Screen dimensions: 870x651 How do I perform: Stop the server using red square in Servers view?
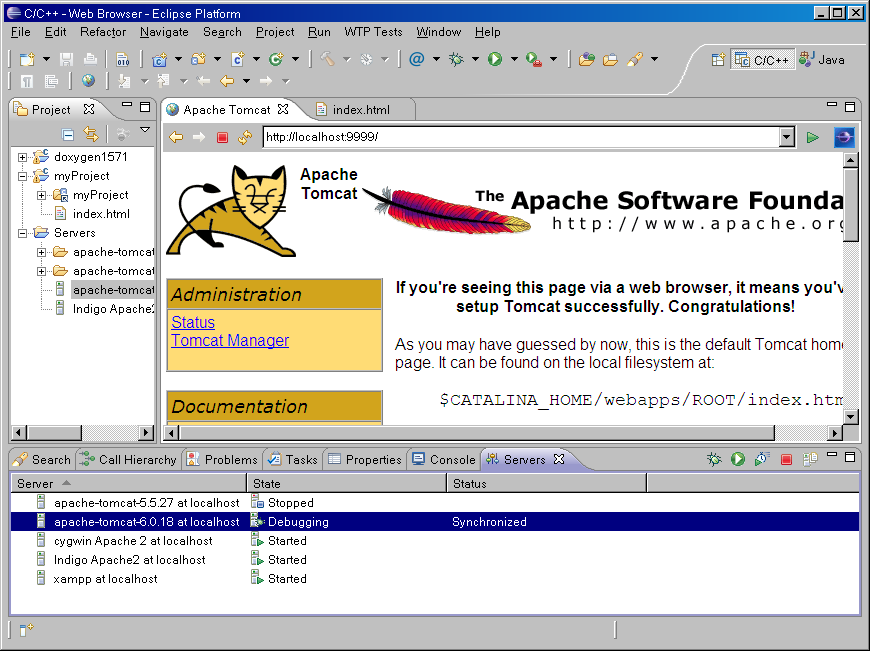pyautogui.click(x=786, y=460)
